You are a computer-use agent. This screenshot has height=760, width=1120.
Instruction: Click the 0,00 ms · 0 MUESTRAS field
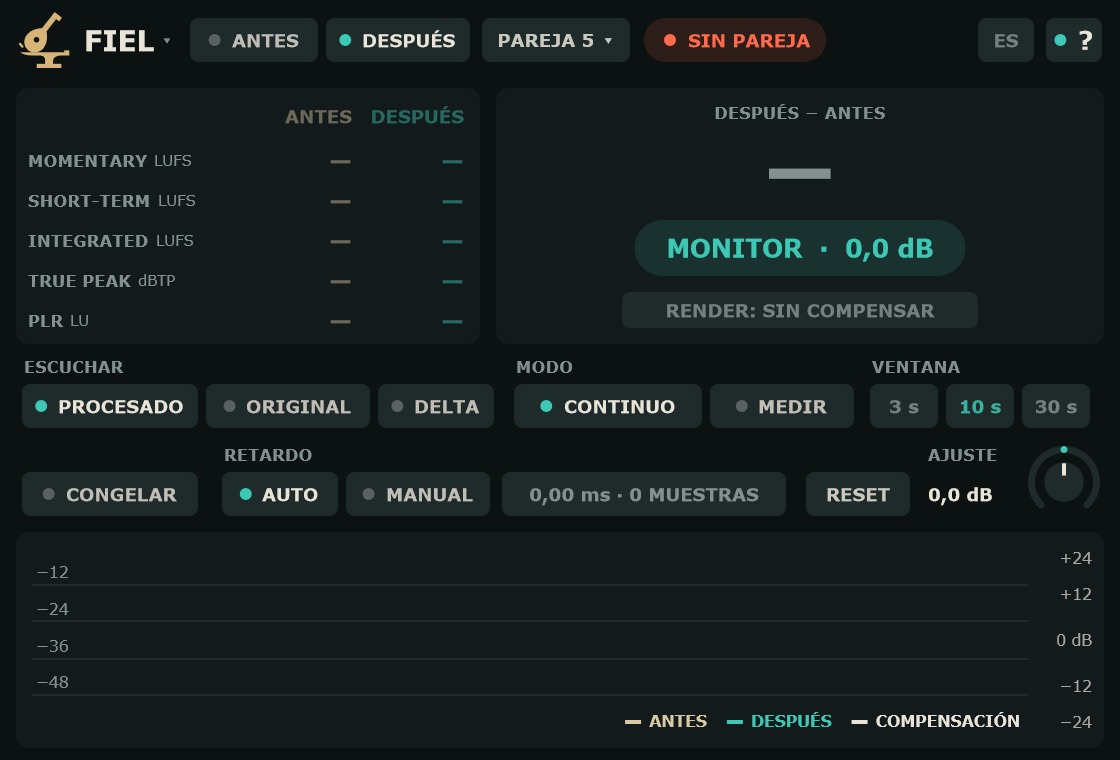tap(644, 494)
